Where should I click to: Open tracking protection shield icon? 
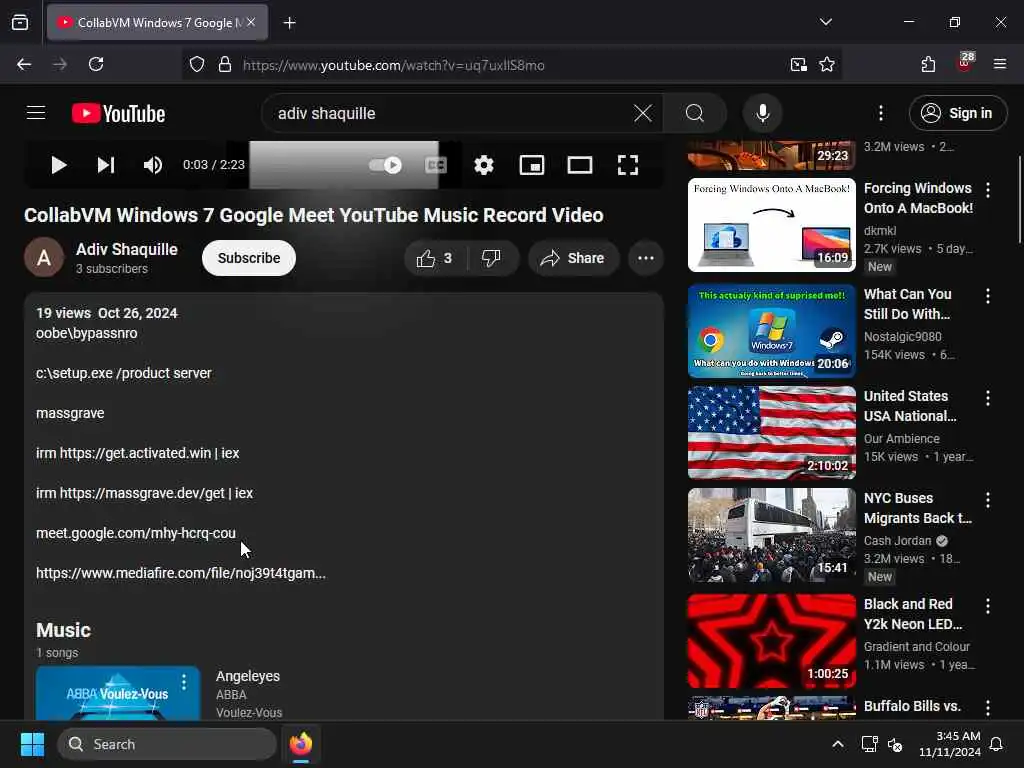point(197,65)
